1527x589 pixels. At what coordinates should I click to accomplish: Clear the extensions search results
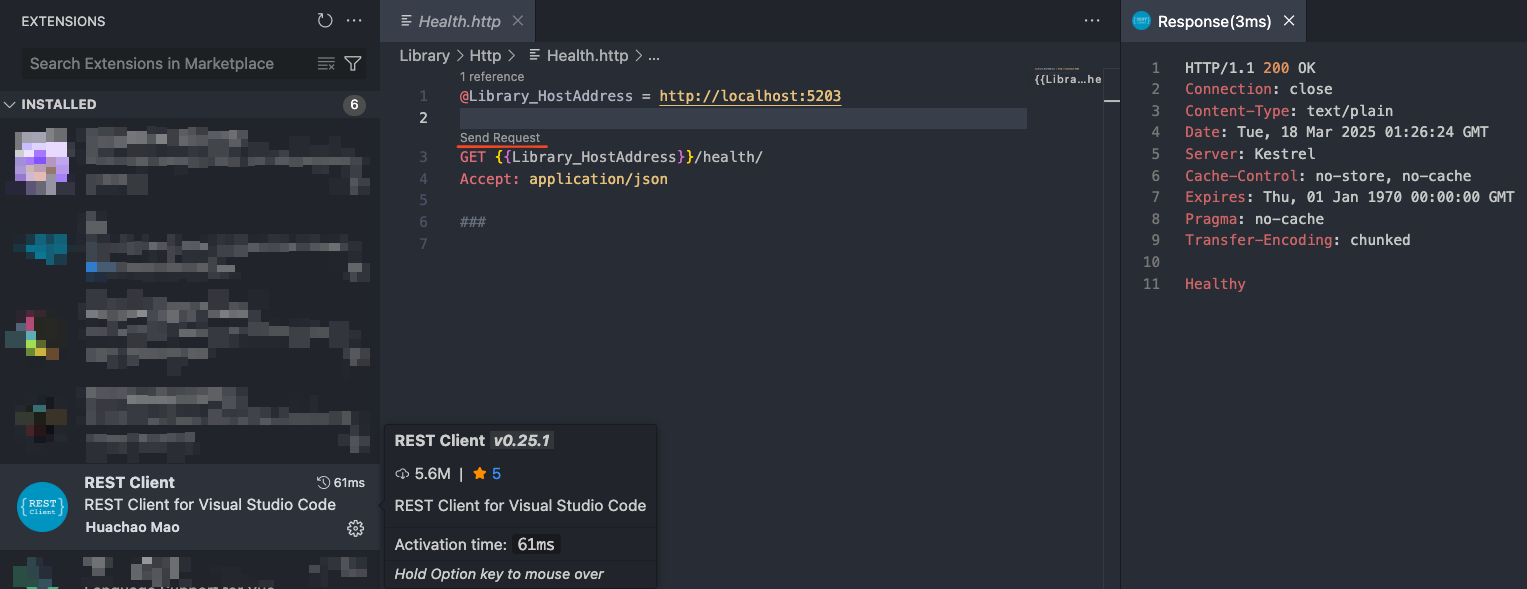click(326, 63)
